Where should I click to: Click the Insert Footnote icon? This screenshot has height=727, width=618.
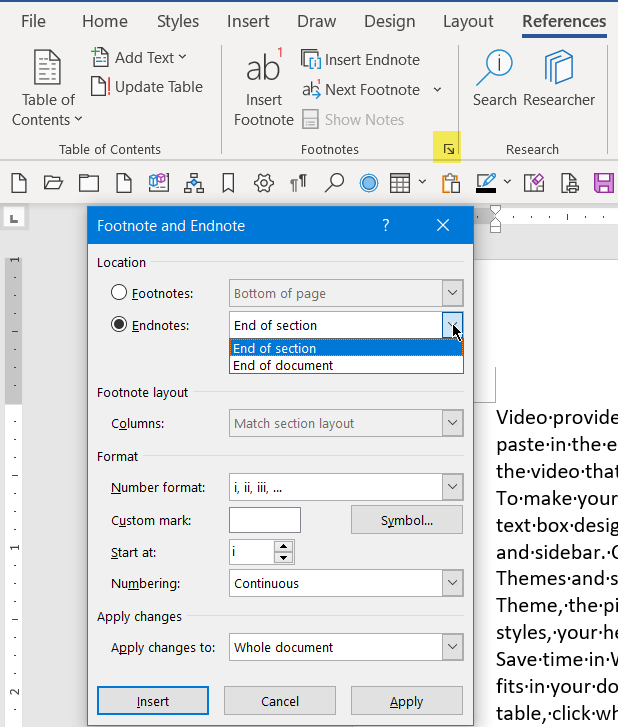(x=263, y=66)
